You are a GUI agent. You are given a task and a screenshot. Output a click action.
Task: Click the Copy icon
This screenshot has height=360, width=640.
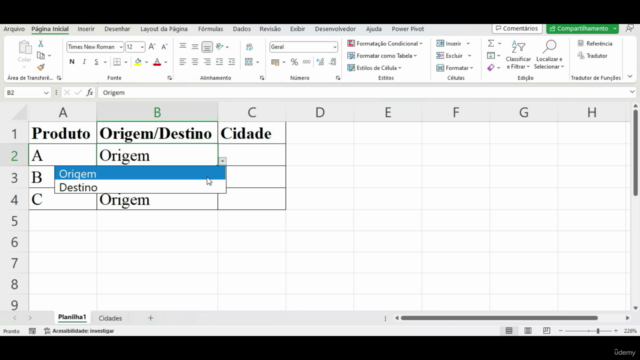[x=41, y=56]
